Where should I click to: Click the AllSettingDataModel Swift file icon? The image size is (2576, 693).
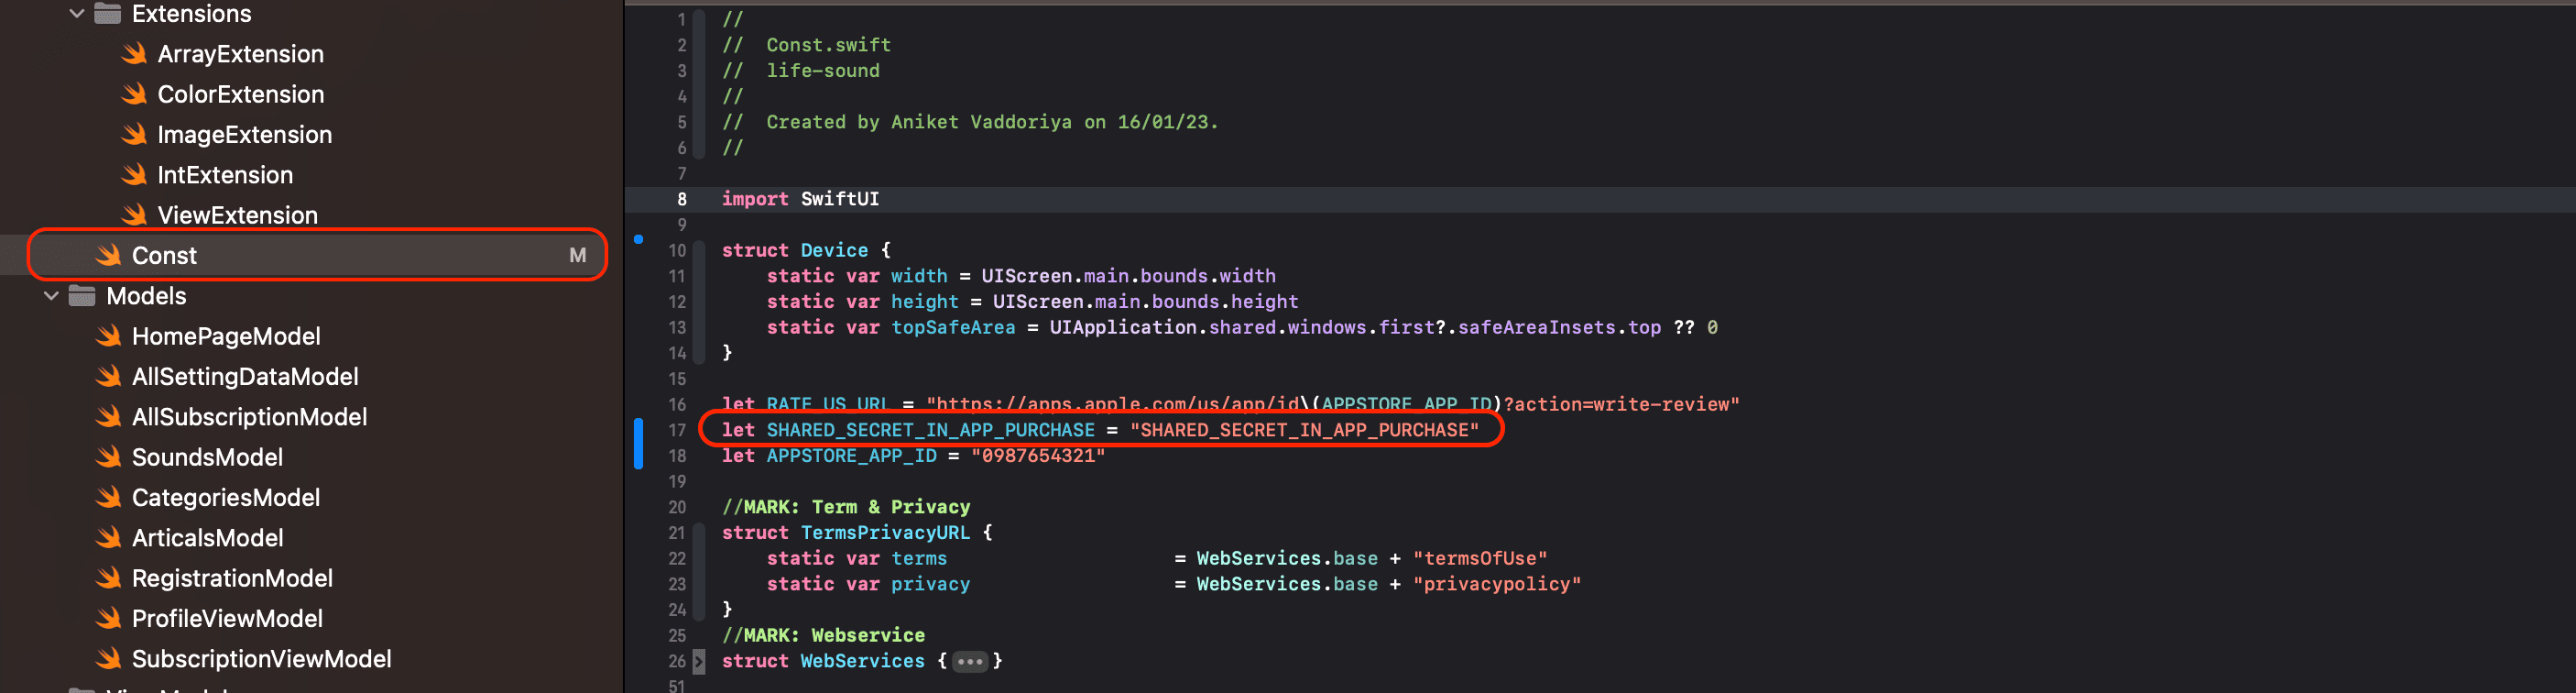coord(108,377)
